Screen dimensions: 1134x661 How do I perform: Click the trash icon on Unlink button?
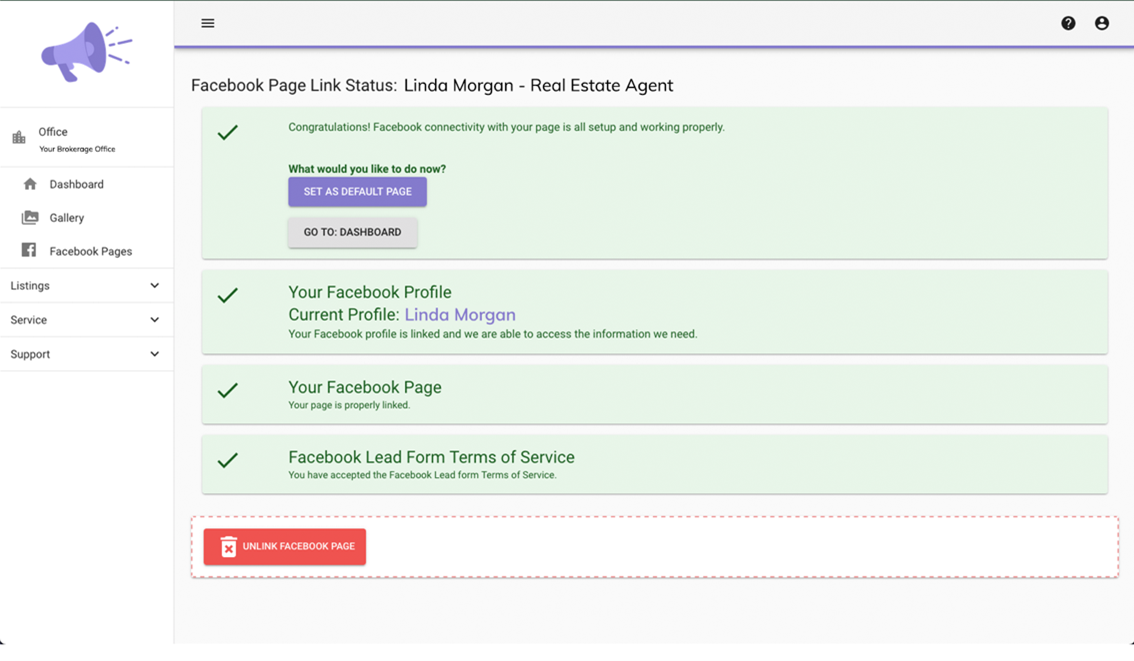228,547
